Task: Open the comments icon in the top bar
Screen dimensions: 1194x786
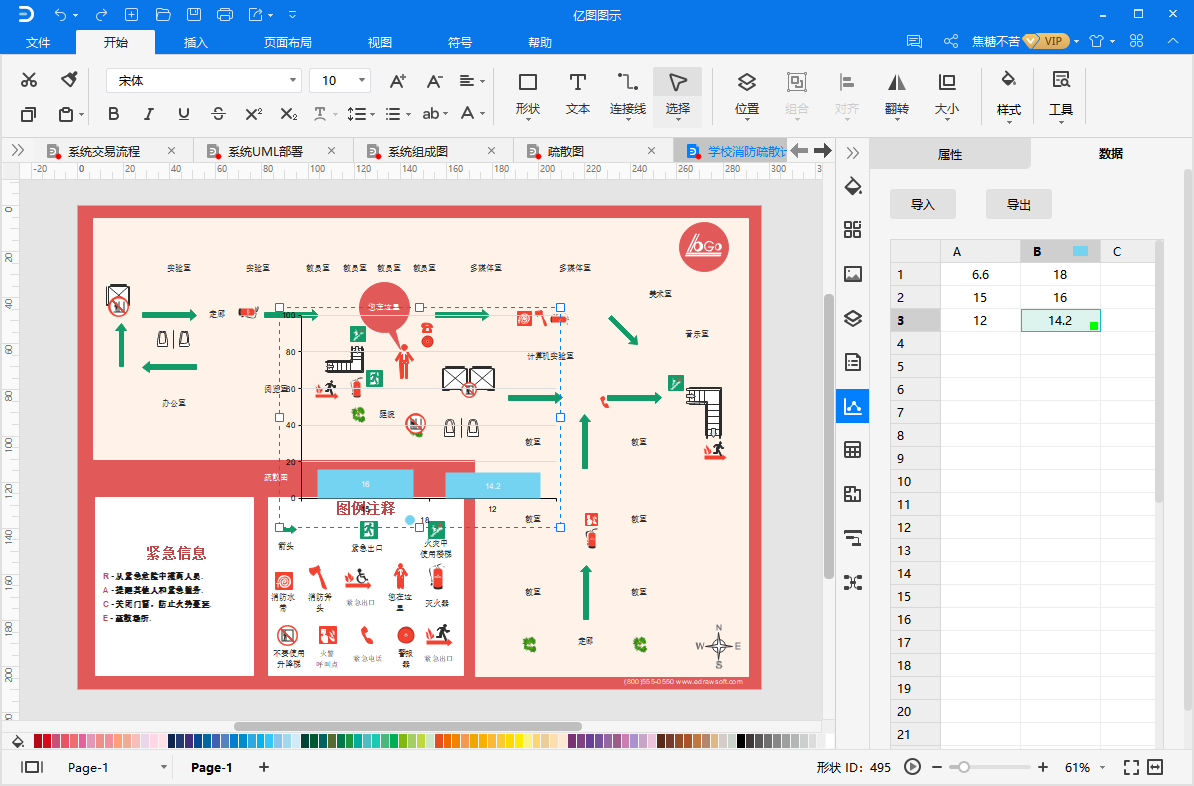Action: pos(915,41)
